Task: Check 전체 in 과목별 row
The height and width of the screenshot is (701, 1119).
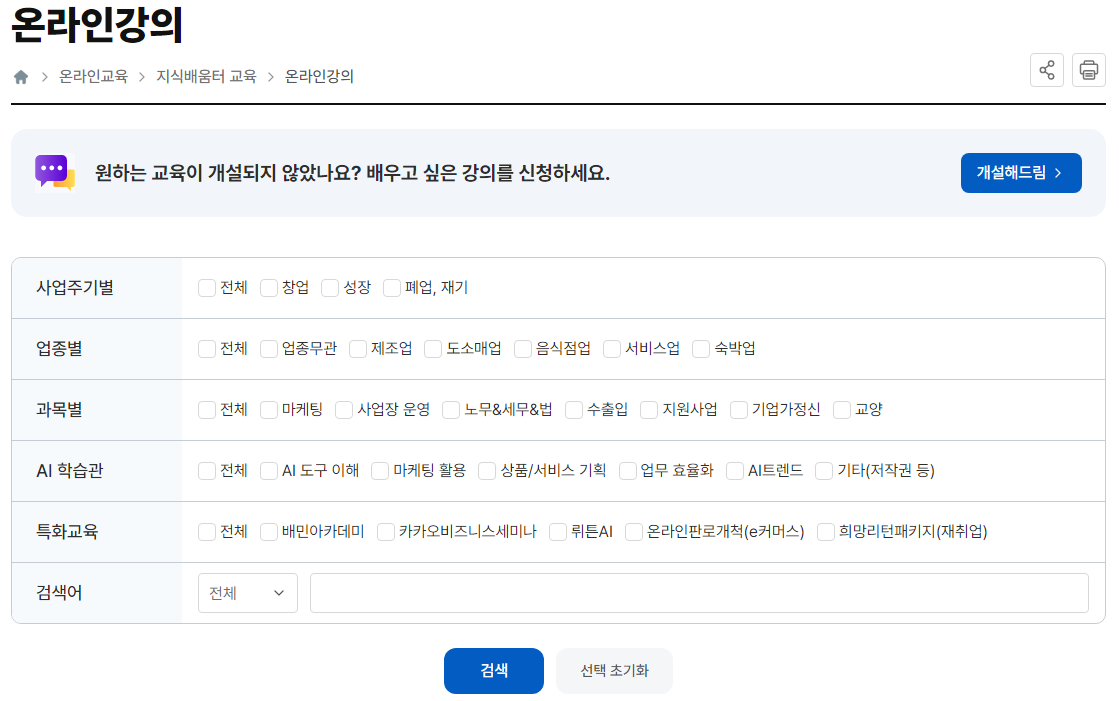Action: (207, 410)
